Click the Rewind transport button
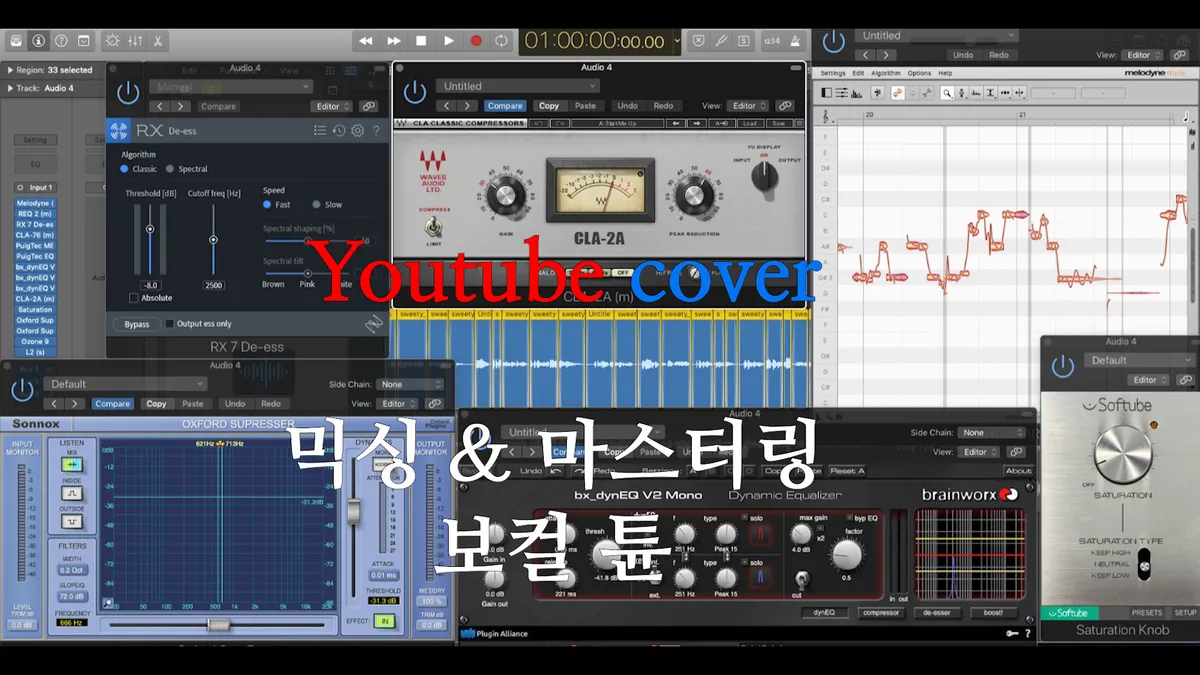This screenshot has width=1200, height=675. 366,41
